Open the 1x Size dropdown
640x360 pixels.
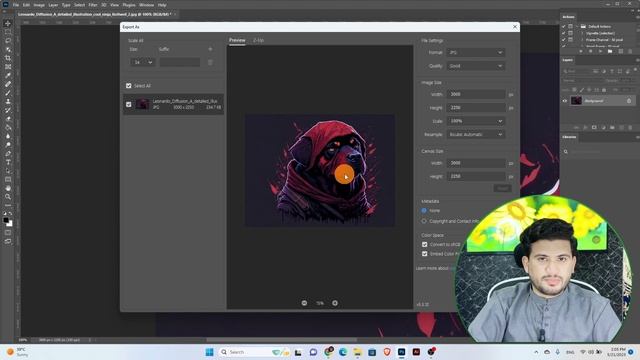click(x=142, y=62)
